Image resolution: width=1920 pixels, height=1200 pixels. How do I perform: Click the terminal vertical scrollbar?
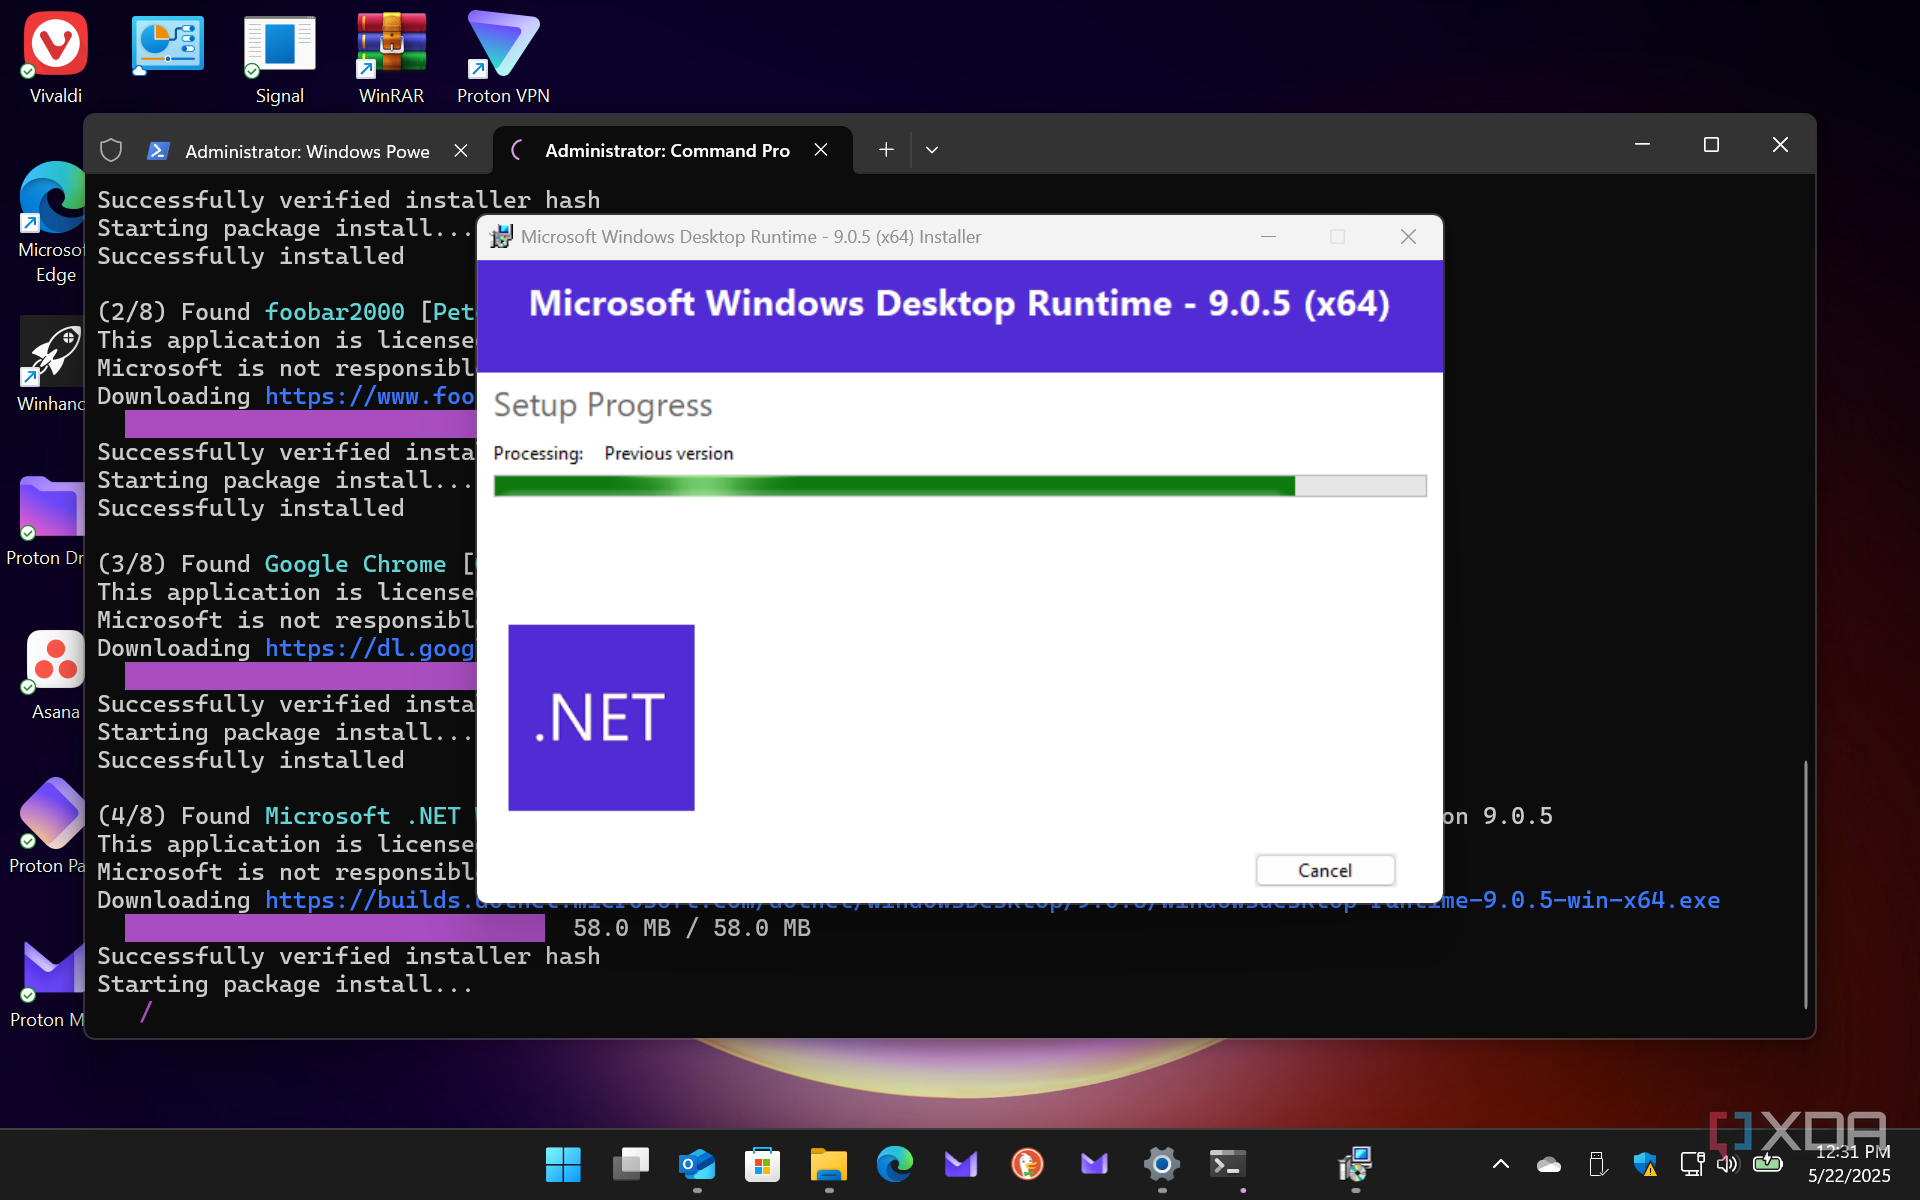click(x=1805, y=884)
